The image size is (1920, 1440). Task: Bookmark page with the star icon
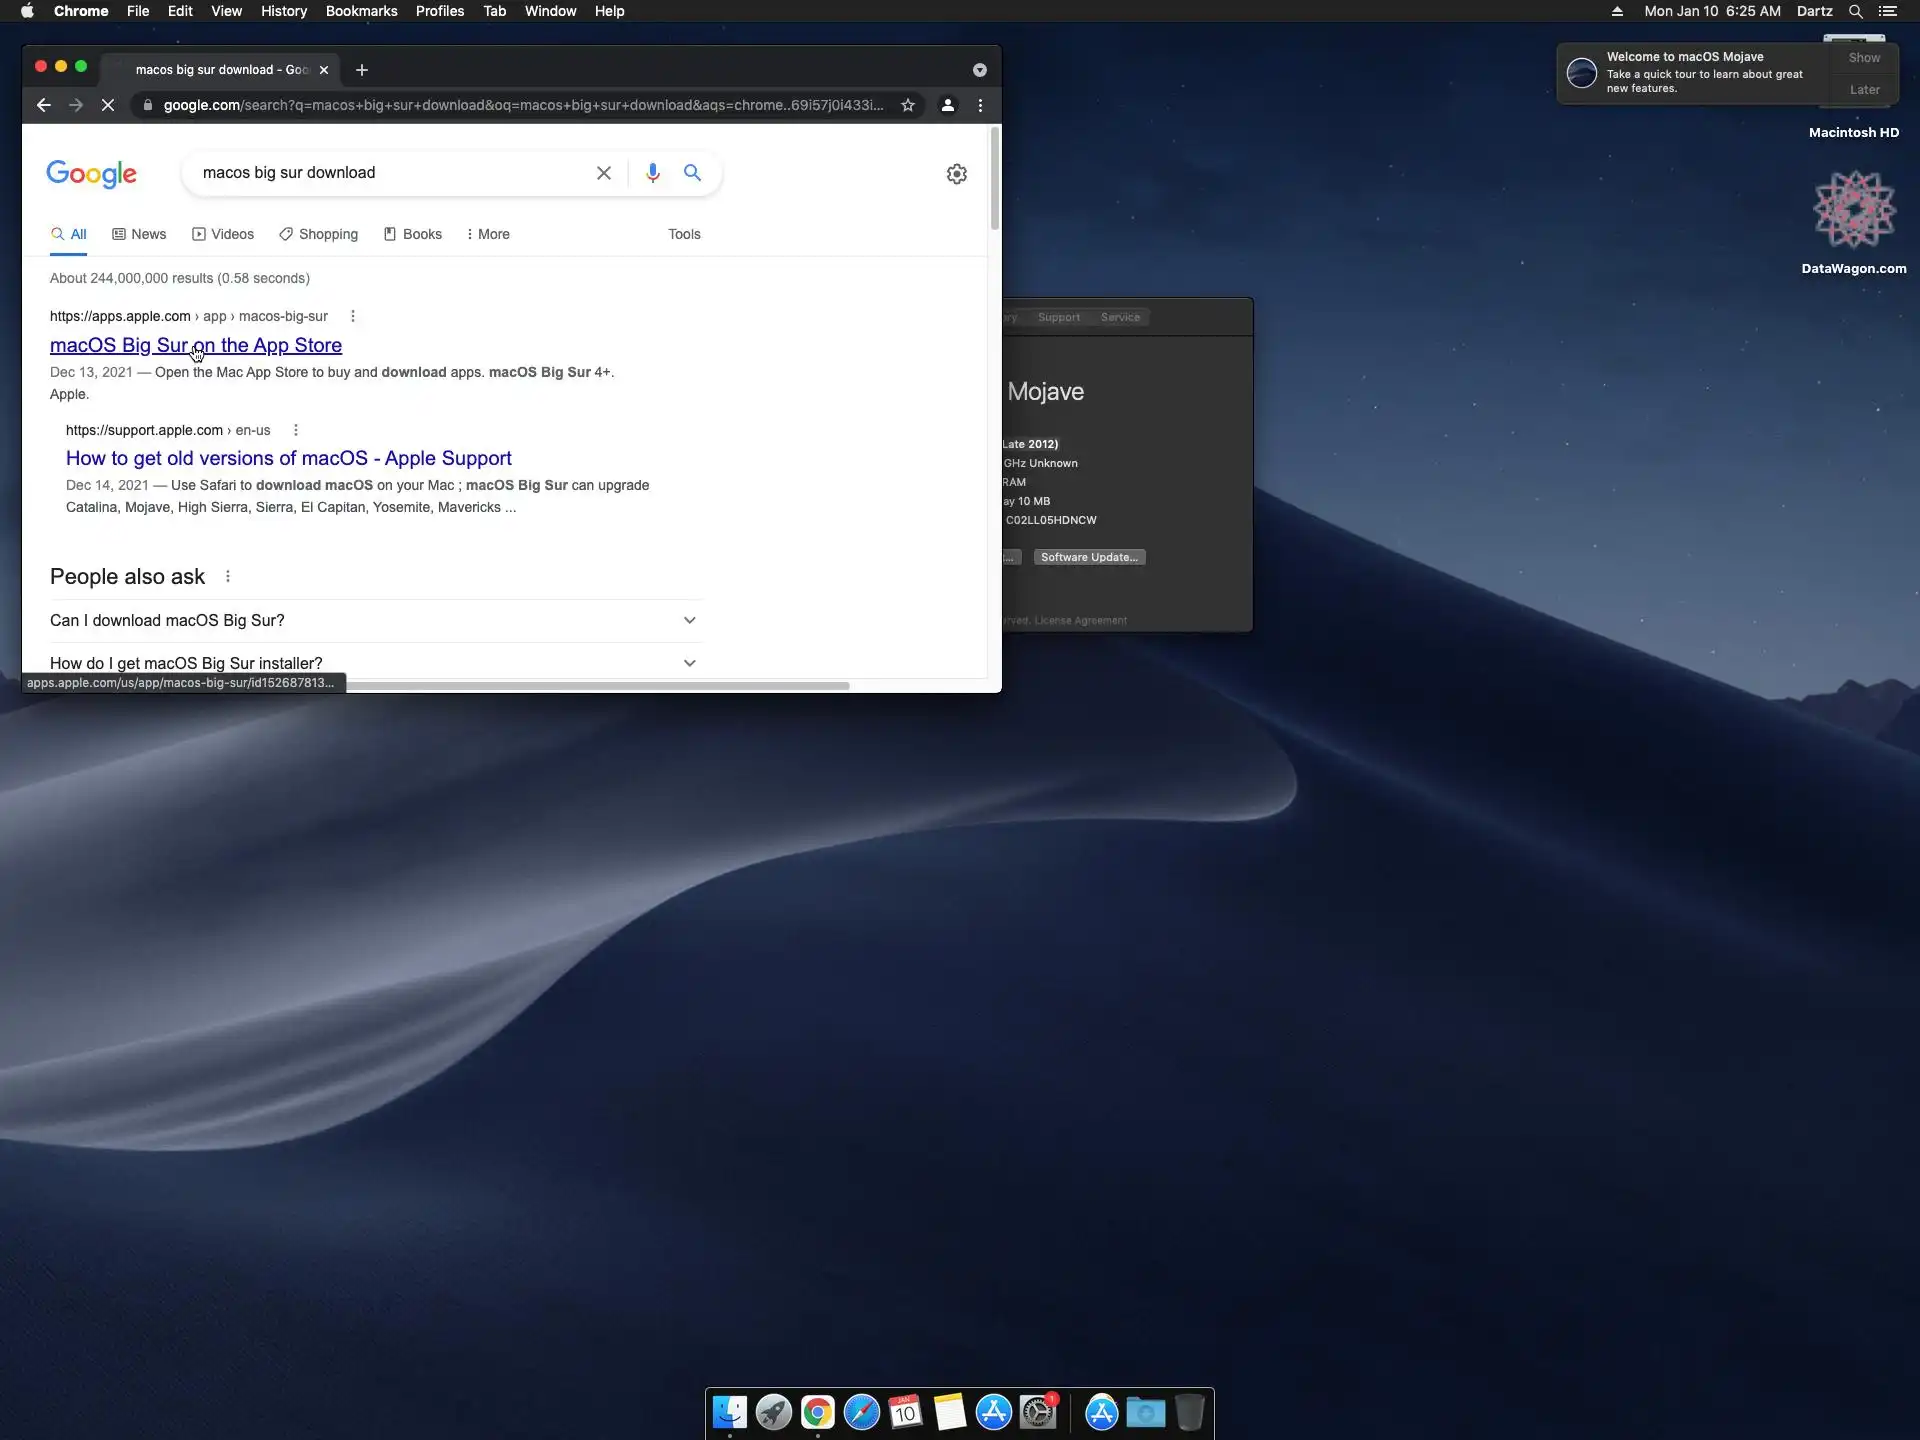[908, 105]
